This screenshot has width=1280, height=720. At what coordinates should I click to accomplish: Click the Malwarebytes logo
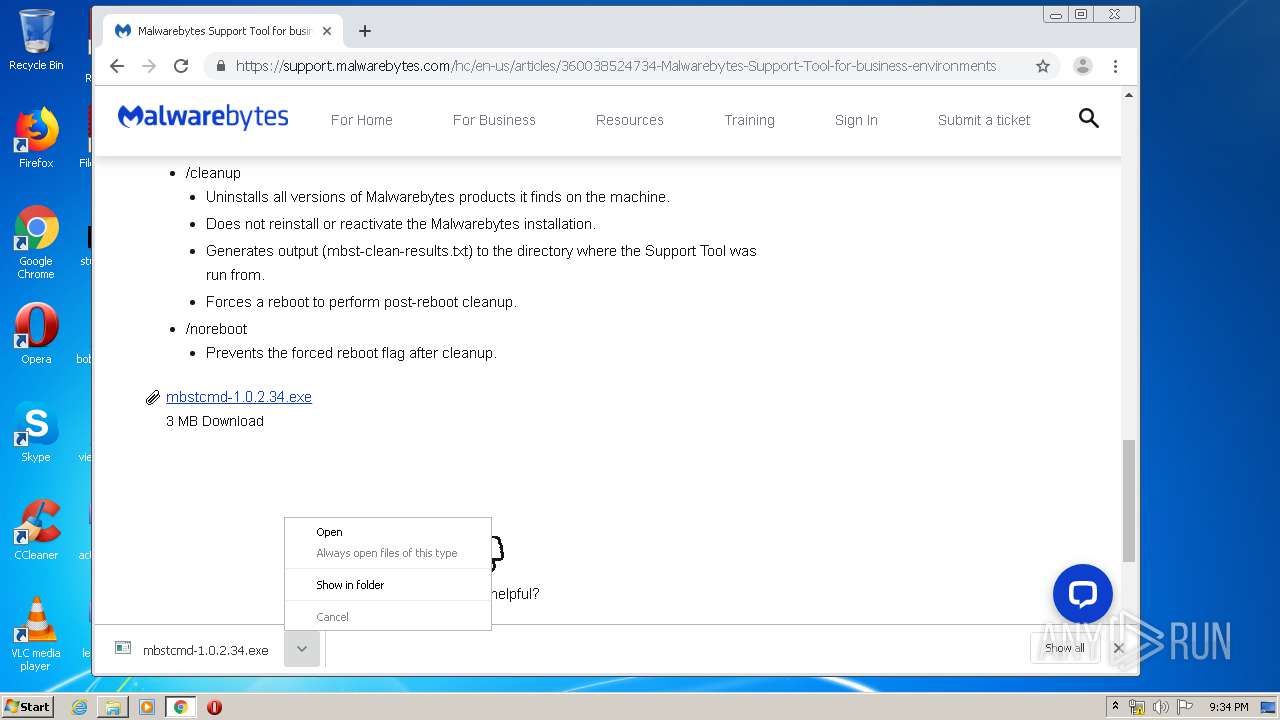point(203,118)
